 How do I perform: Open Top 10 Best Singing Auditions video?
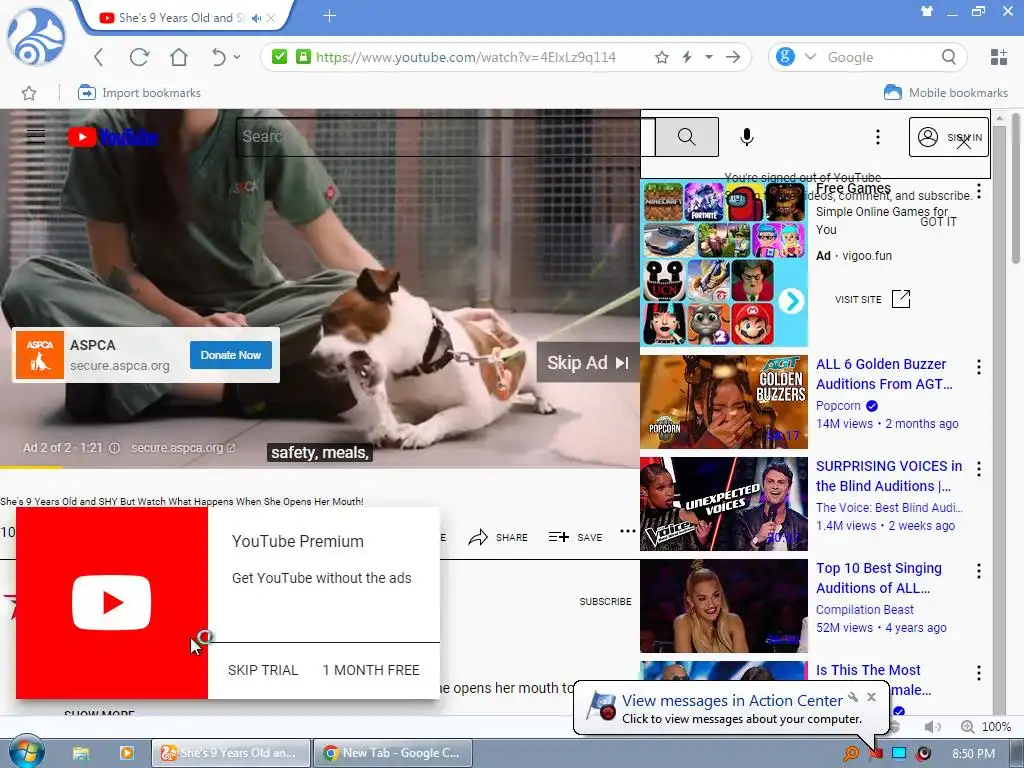[x=878, y=578]
